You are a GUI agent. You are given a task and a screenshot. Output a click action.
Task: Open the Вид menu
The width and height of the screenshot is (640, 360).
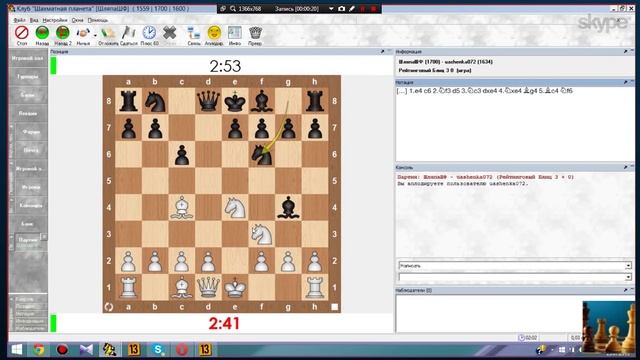tap(34, 20)
